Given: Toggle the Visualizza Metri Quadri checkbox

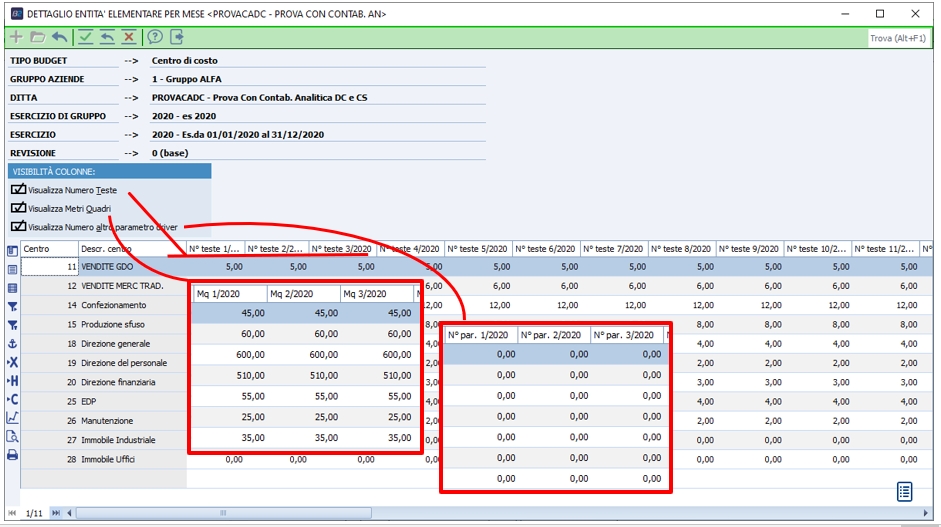Looking at the screenshot, I should [x=18, y=208].
